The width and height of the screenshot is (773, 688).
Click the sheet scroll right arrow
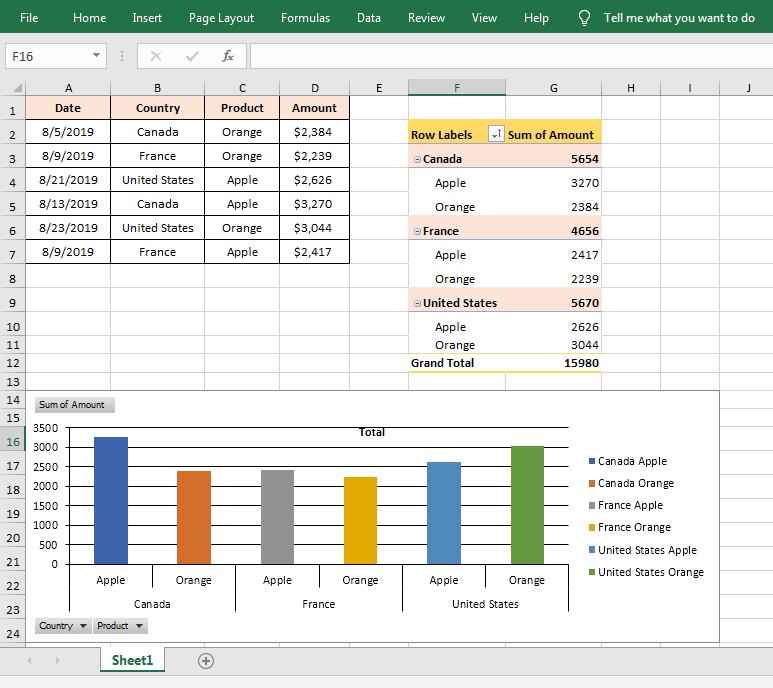coord(58,660)
